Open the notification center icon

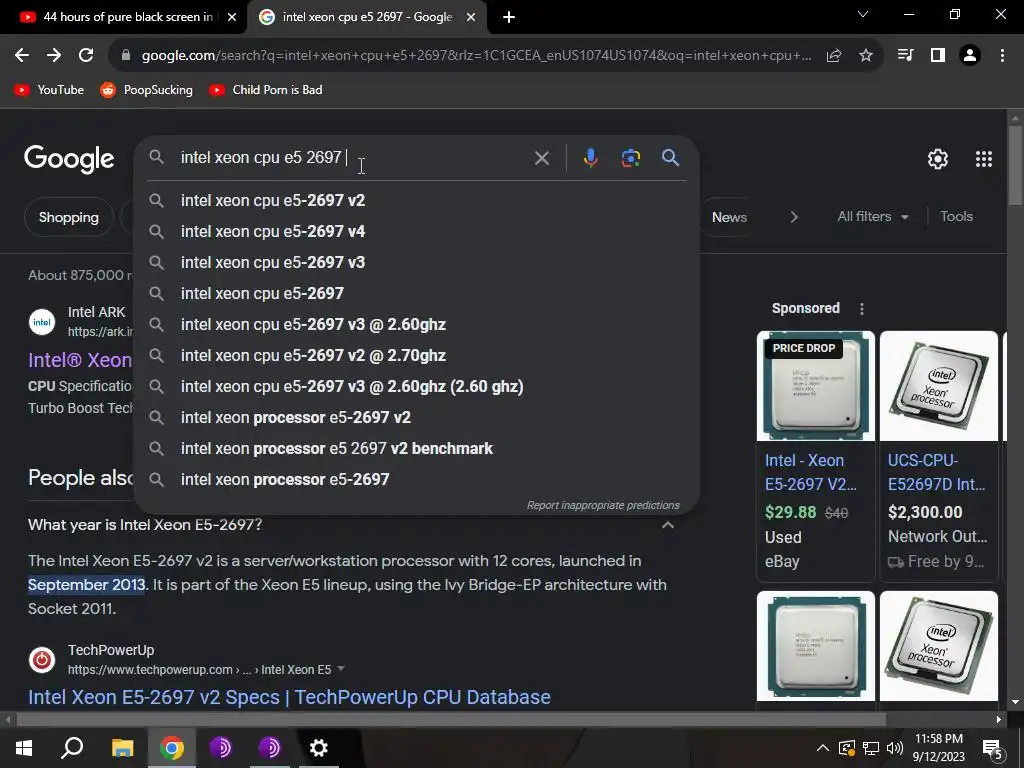pyautogui.click(x=993, y=749)
